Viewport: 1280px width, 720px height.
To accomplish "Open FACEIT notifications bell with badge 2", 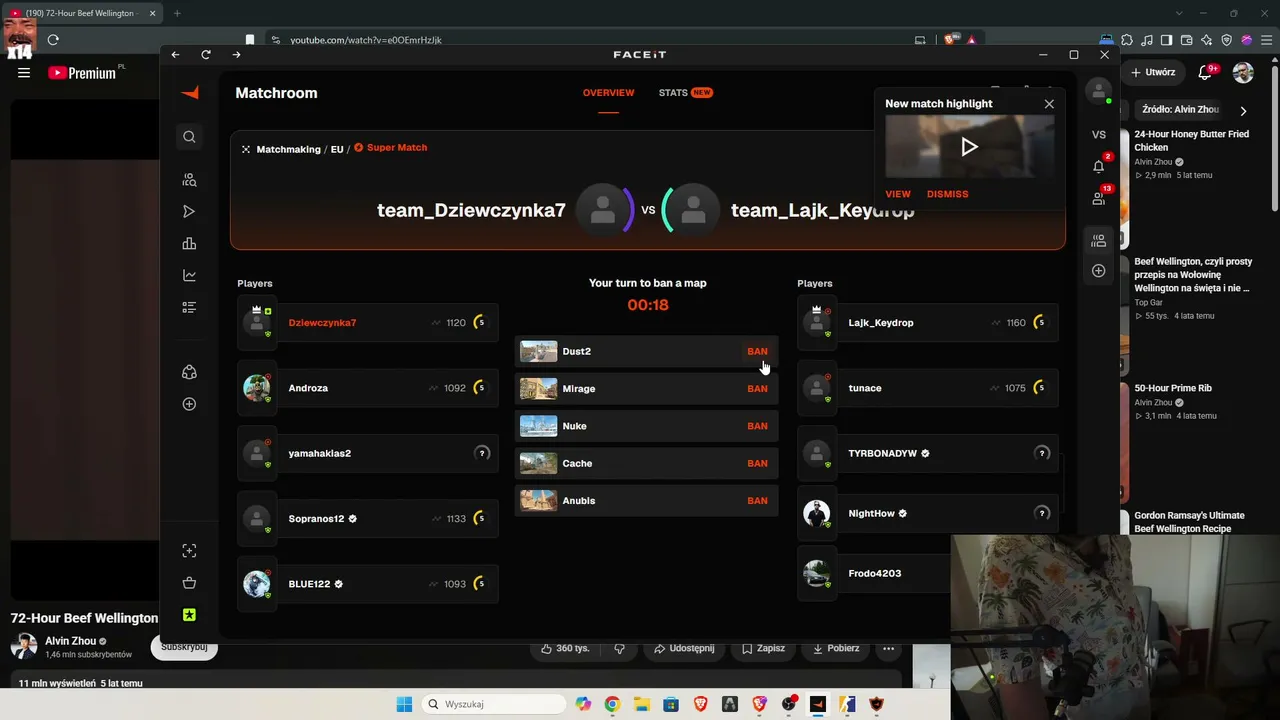I will pos(1099,166).
